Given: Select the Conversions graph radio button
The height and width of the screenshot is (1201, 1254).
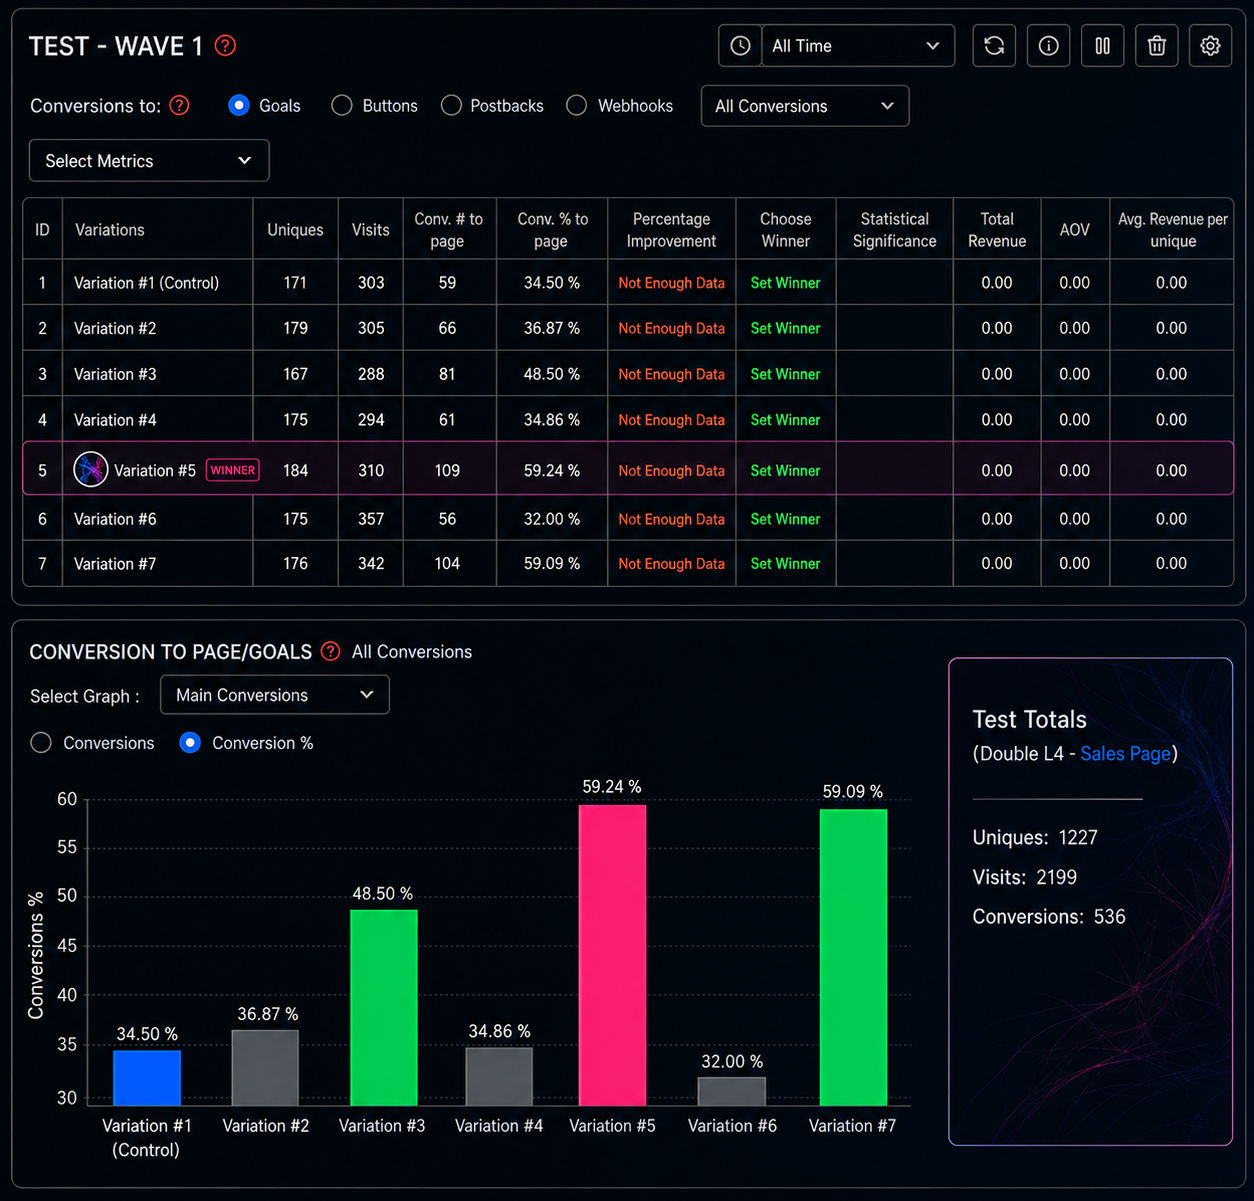Looking at the screenshot, I should (x=41, y=743).
